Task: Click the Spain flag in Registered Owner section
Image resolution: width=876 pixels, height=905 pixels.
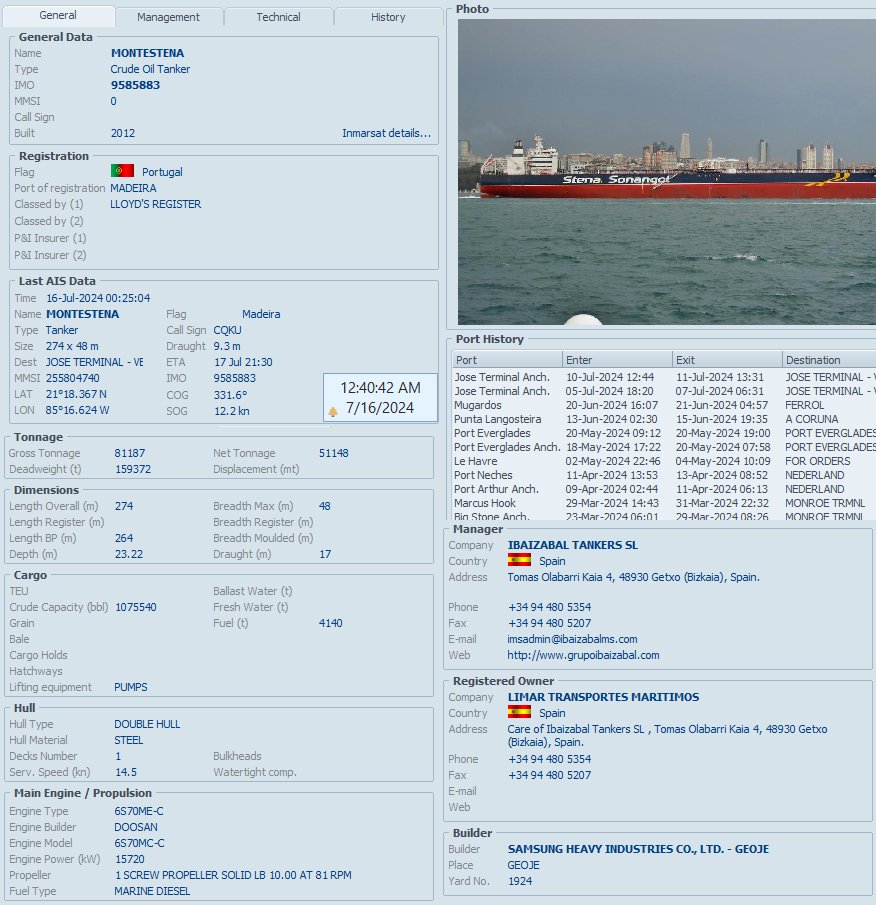Action: [x=519, y=712]
